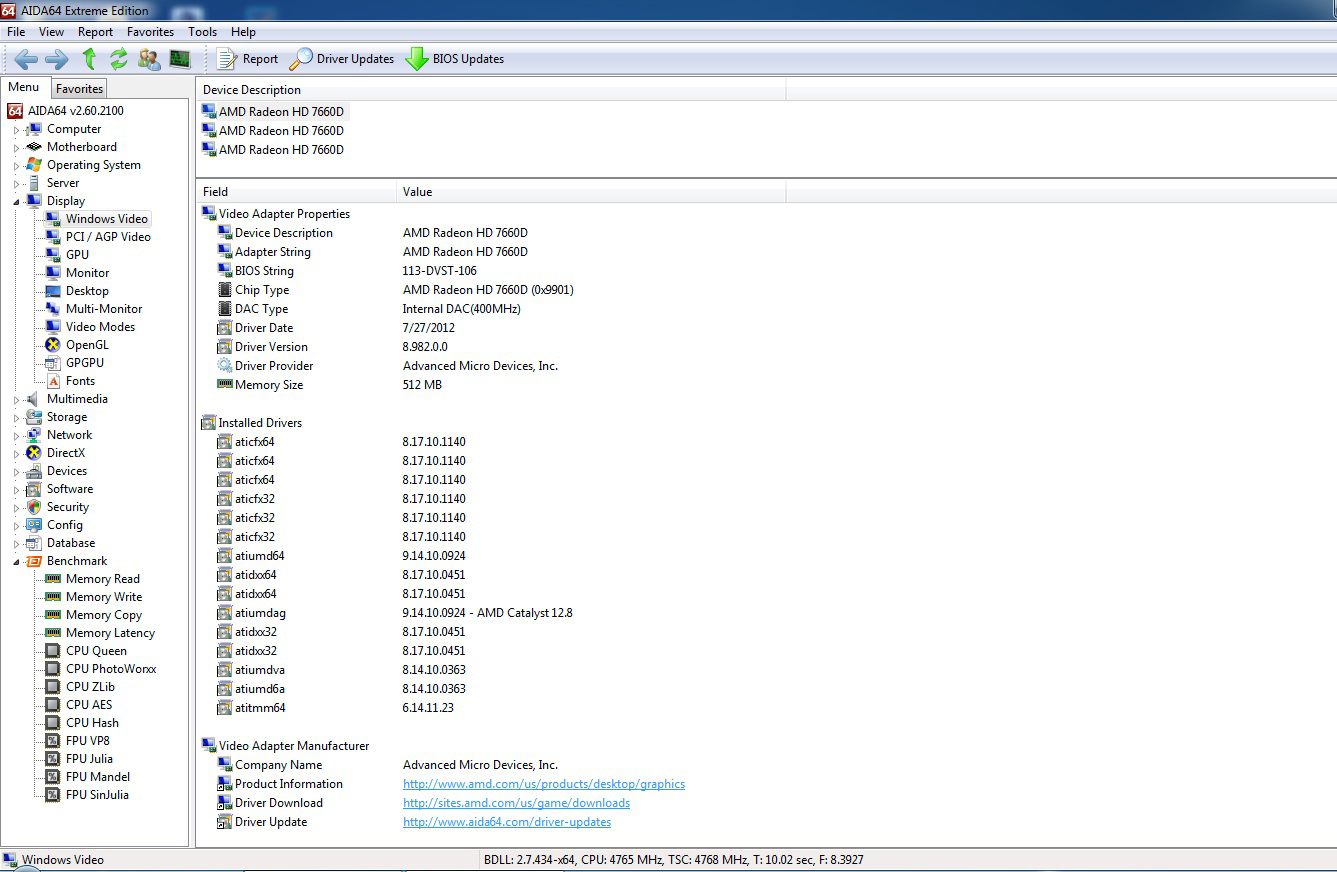Select the CPU Queen benchmark icon
The width and height of the screenshot is (1337, 872).
[53, 651]
